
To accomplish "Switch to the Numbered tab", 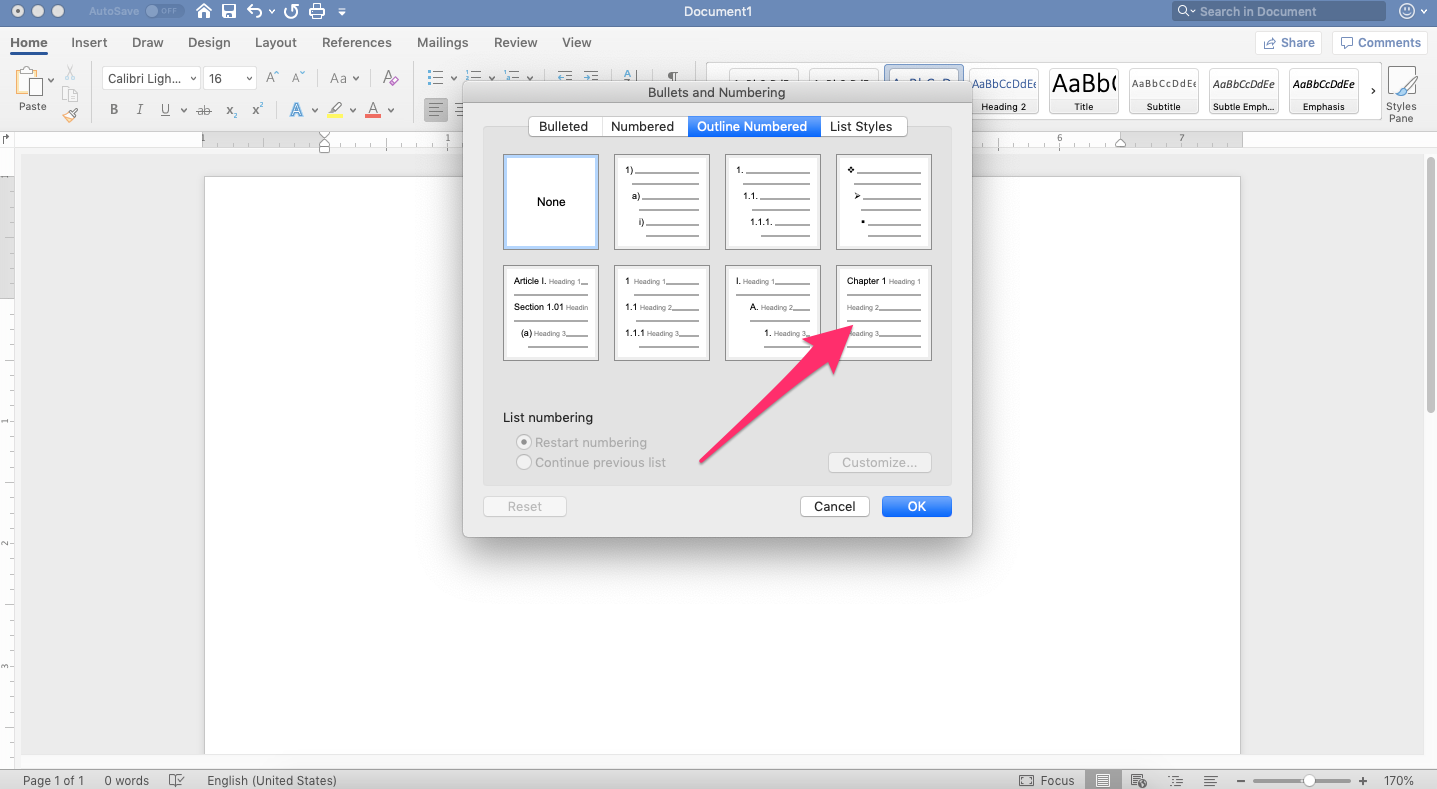I will [x=643, y=126].
